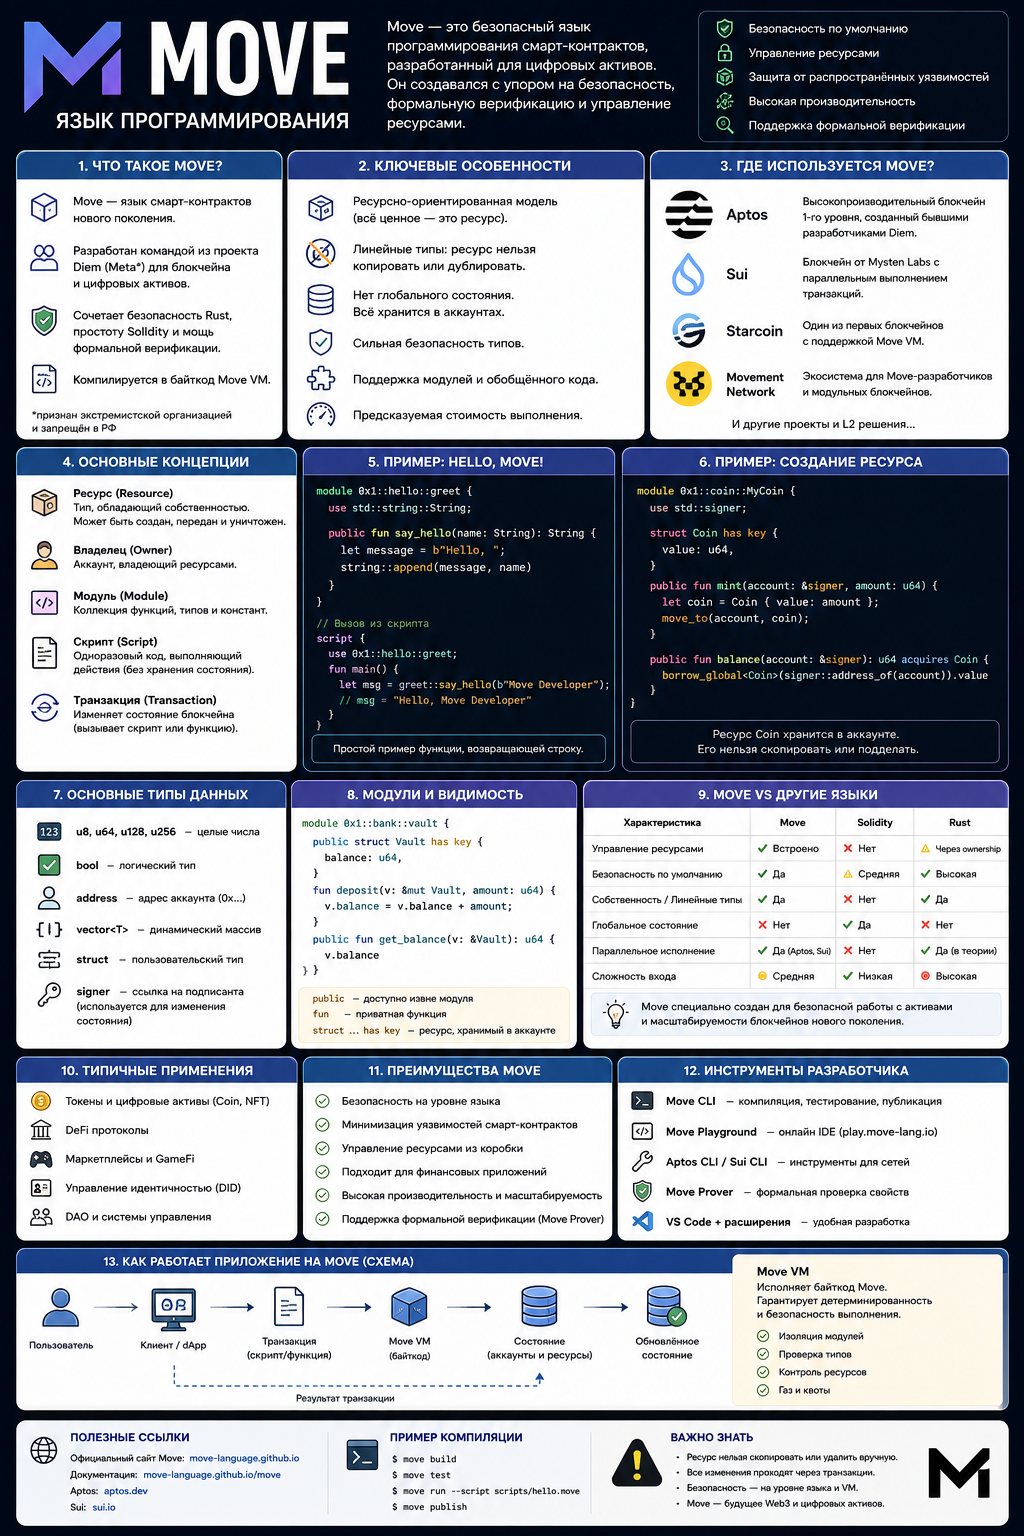Viewport: 1024px width, 1536px height.
Task: Click the large Move M logo at top left
Action: [73, 65]
